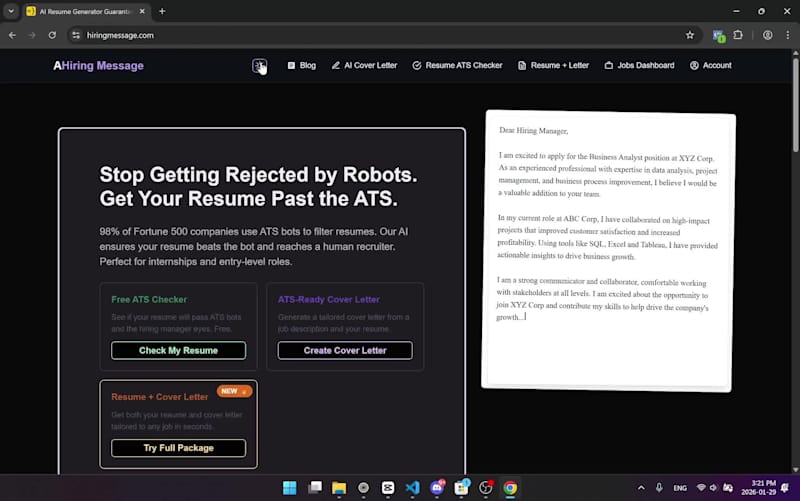
Task: Close the AI Resume Generator tab
Action: (x=142, y=11)
